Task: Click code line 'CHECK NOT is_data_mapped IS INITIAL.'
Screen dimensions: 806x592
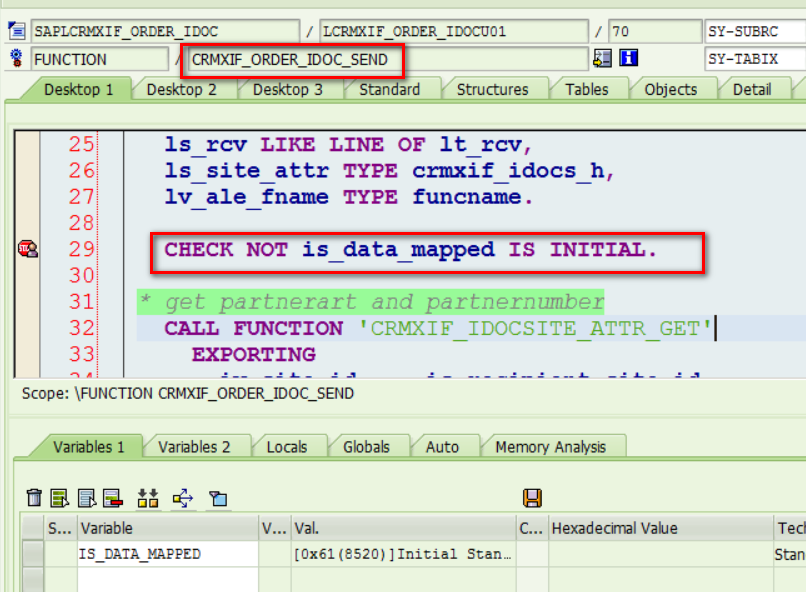Action: click(x=410, y=250)
